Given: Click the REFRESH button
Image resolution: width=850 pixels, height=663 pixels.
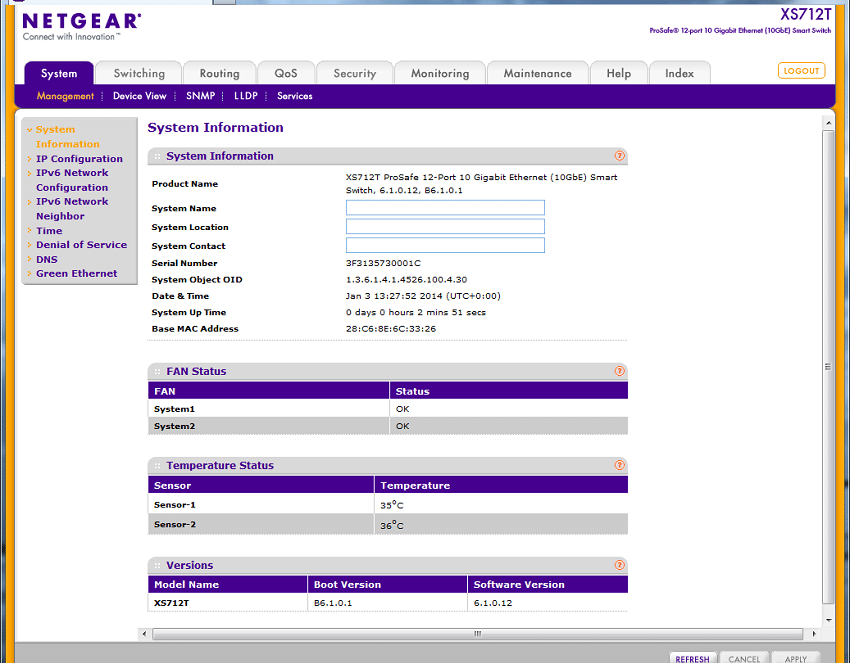Looking at the screenshot, I should (692, 658).
